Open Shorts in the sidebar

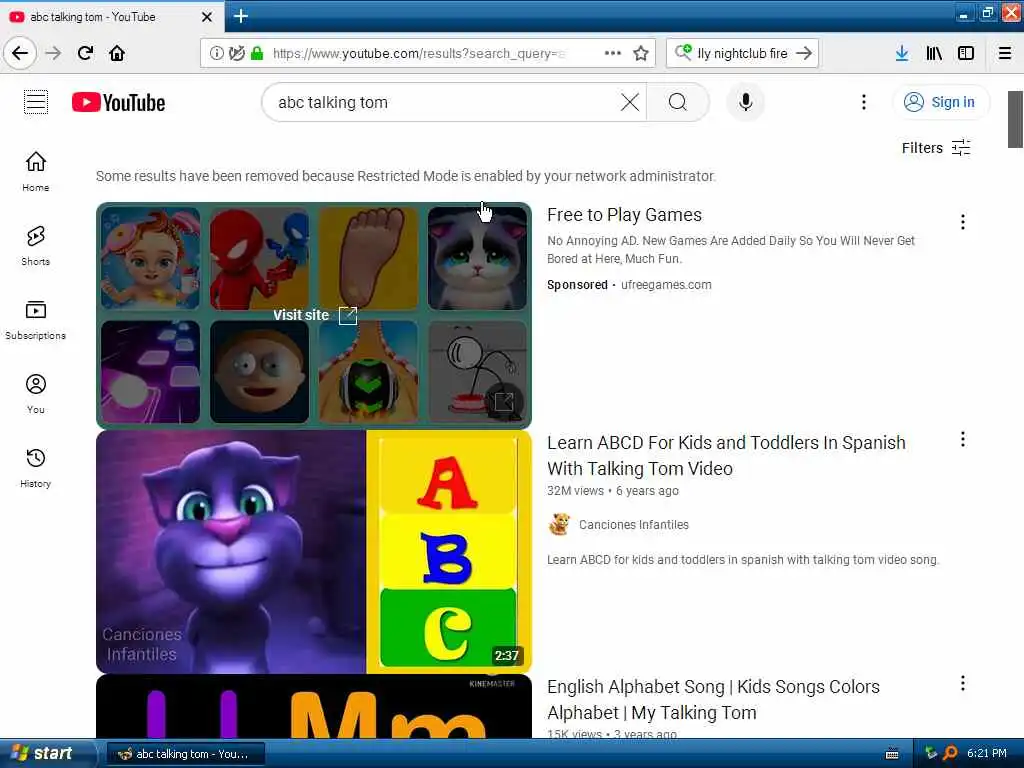[x=36, y=246]
